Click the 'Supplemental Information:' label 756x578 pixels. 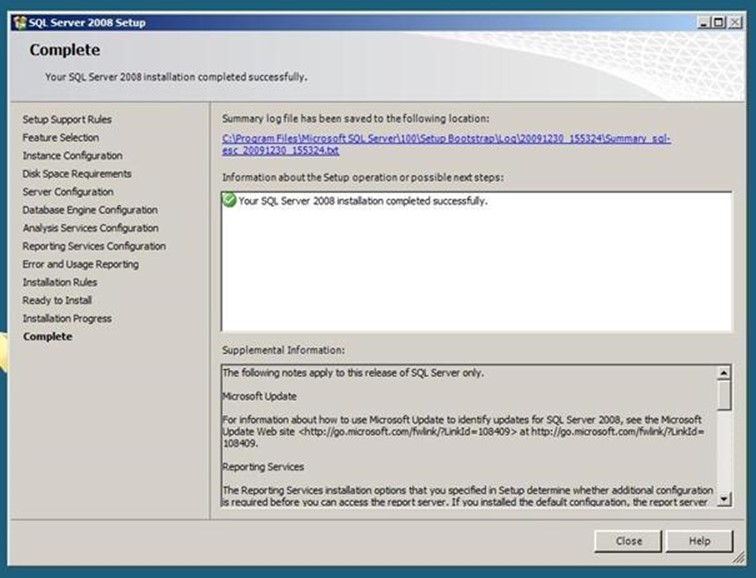pos(284,350)
